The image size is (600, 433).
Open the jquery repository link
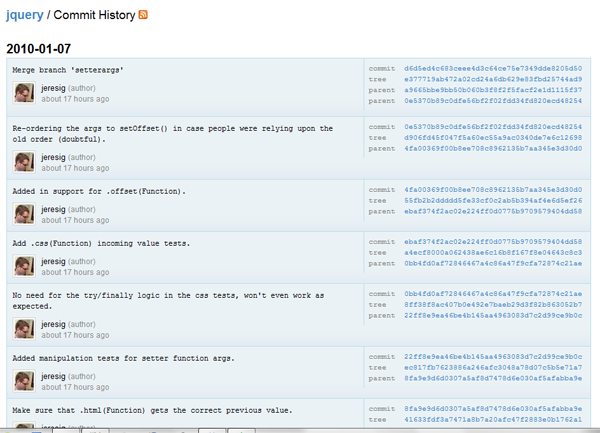pos(25,15)
